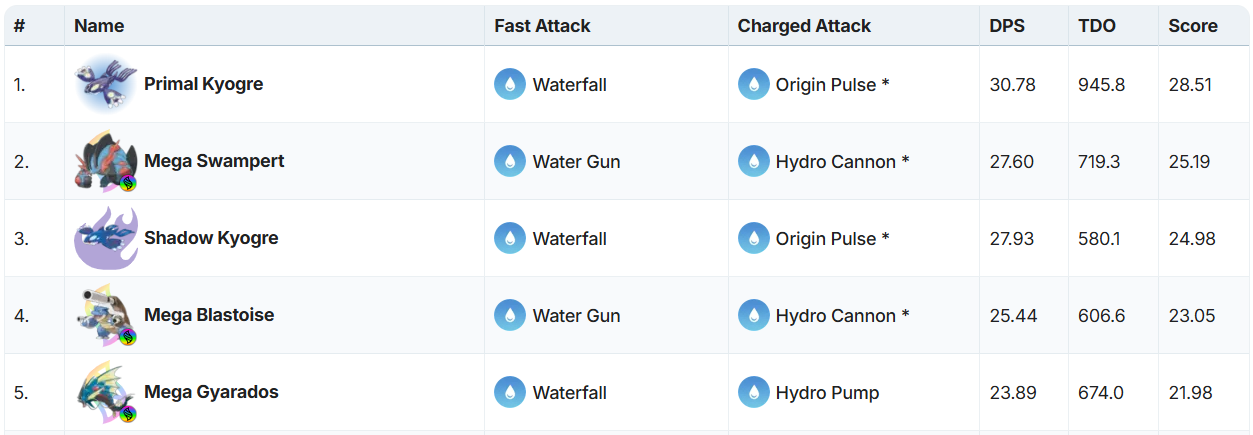Sort table by DPS column header

[x=1007, y=26]
